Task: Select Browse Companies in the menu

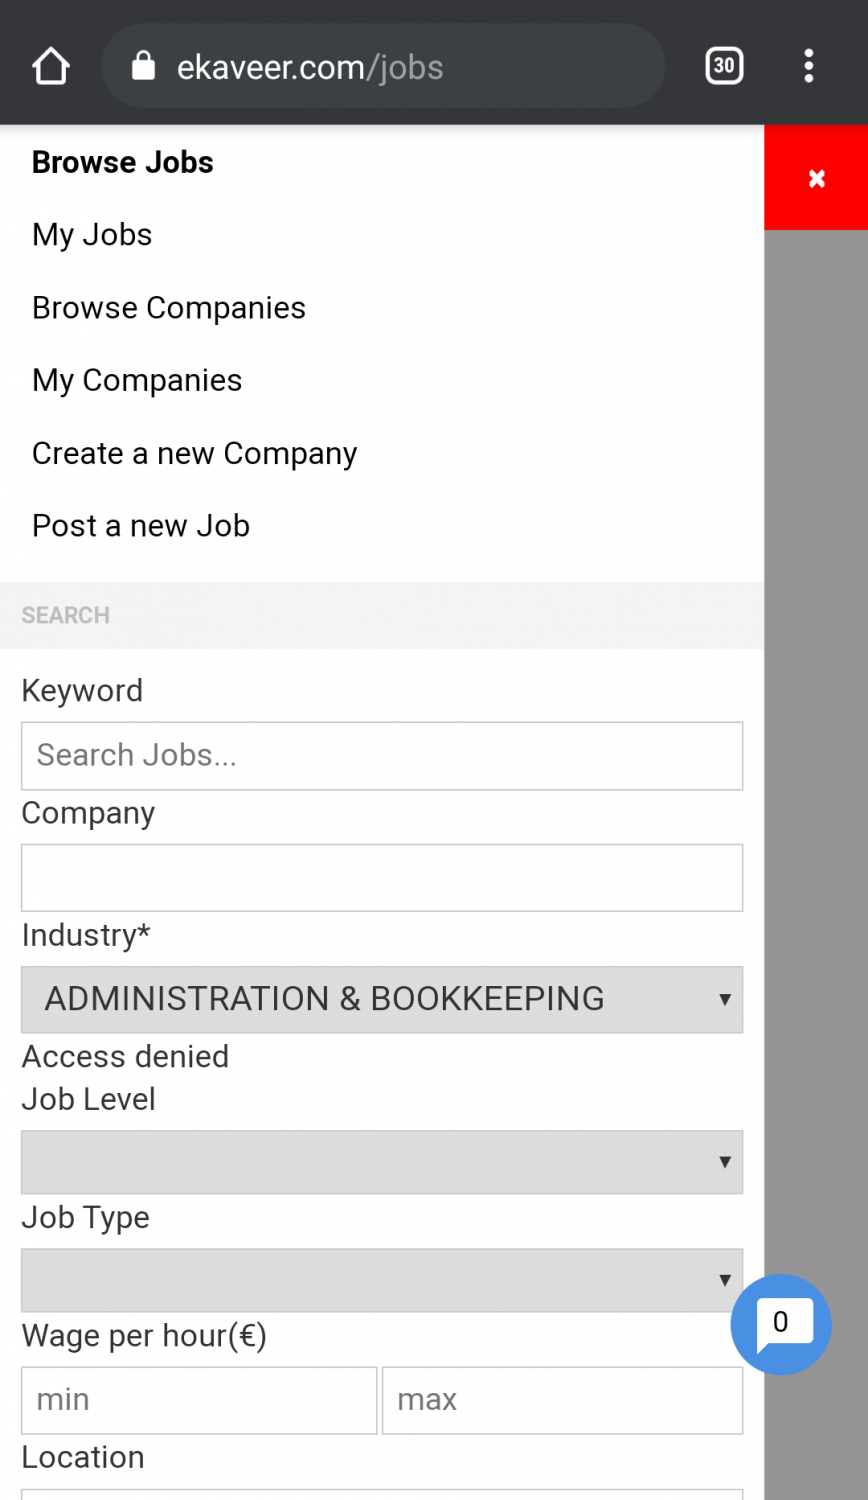Action: coord(169,308)
